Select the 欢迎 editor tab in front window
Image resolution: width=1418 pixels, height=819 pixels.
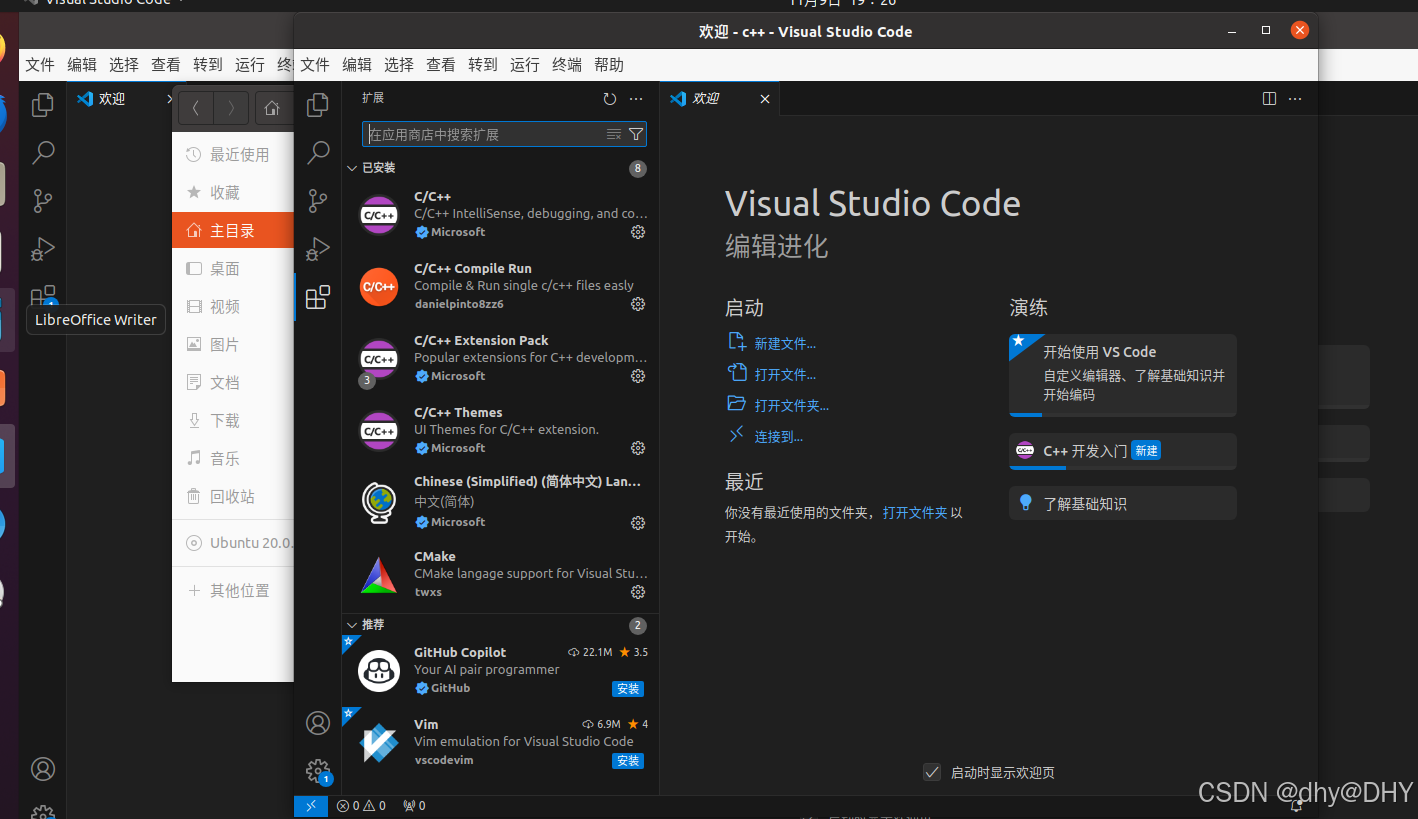point(720,99)
